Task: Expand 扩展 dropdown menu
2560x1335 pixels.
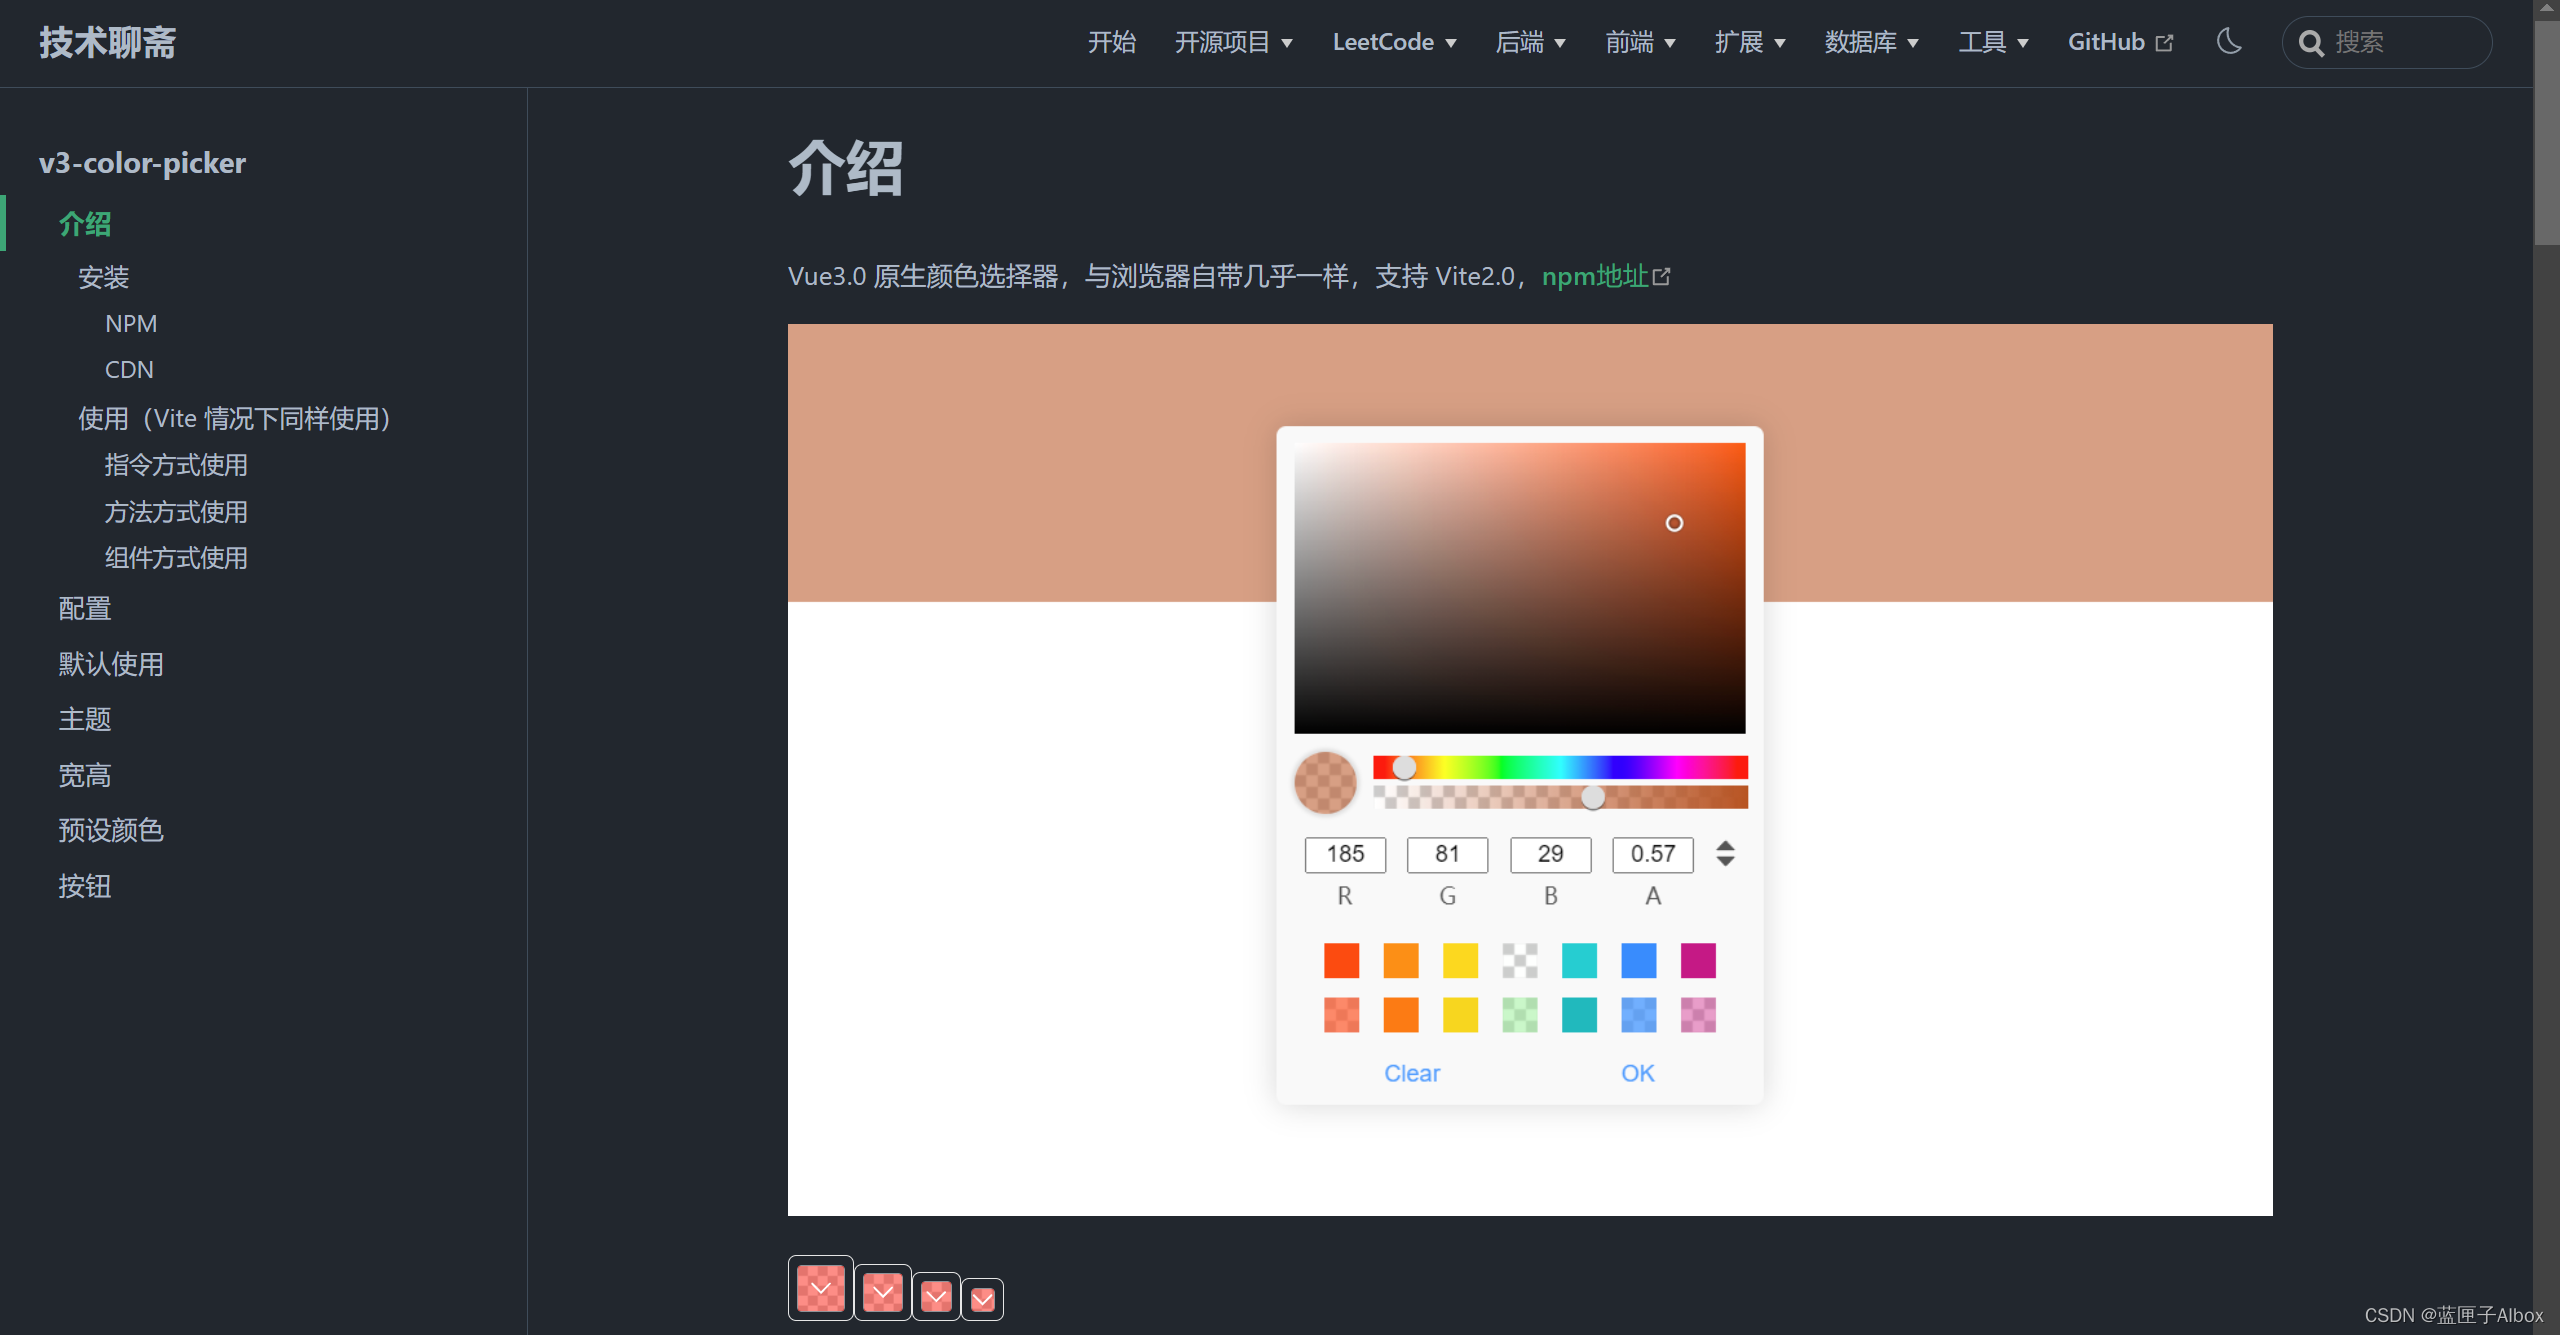Action: [1750, 42]
